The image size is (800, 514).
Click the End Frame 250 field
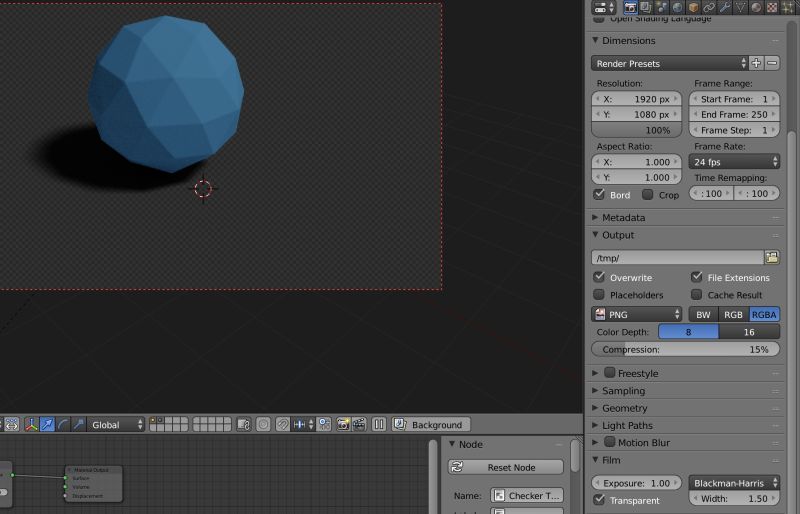point(734,114)
